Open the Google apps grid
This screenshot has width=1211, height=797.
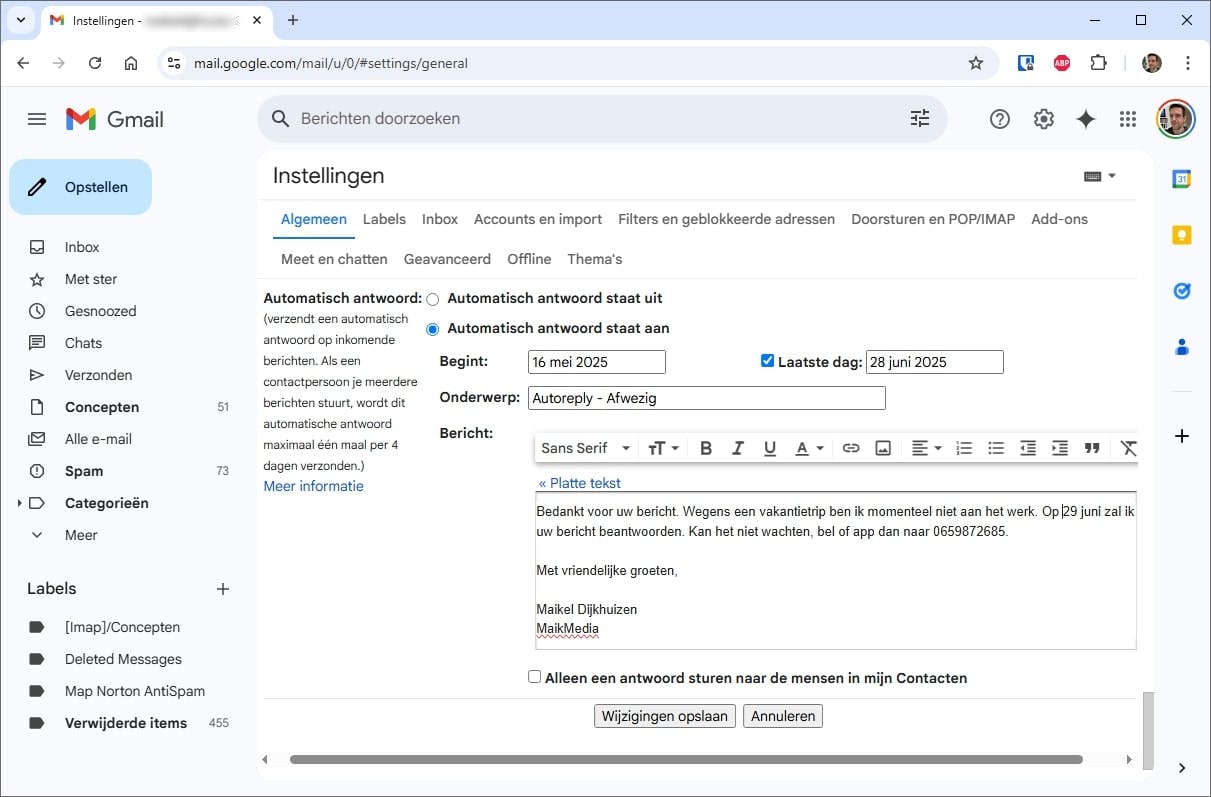point(1128,119)
